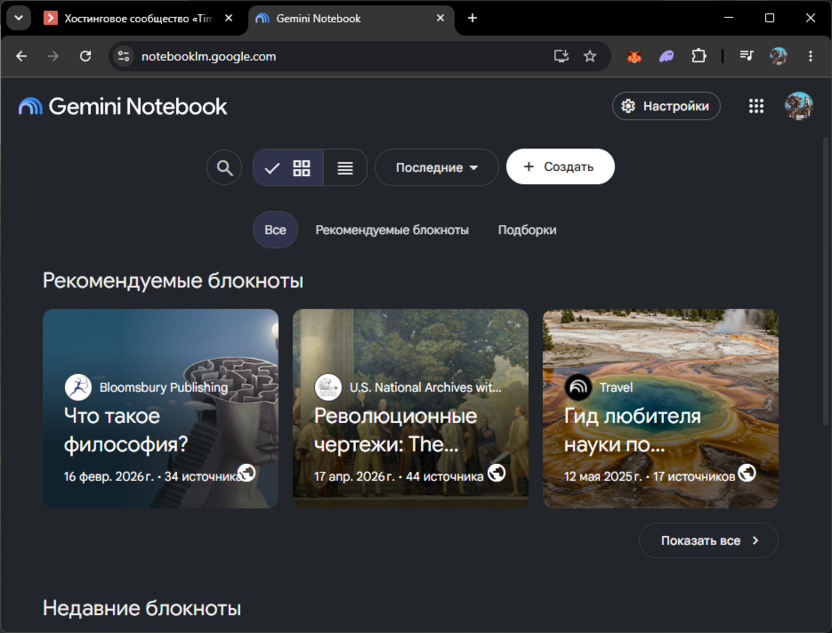Open the purple ghost extension icon
Image resolution: width=832 pixels, height=633 pixels.
(666, 56)
